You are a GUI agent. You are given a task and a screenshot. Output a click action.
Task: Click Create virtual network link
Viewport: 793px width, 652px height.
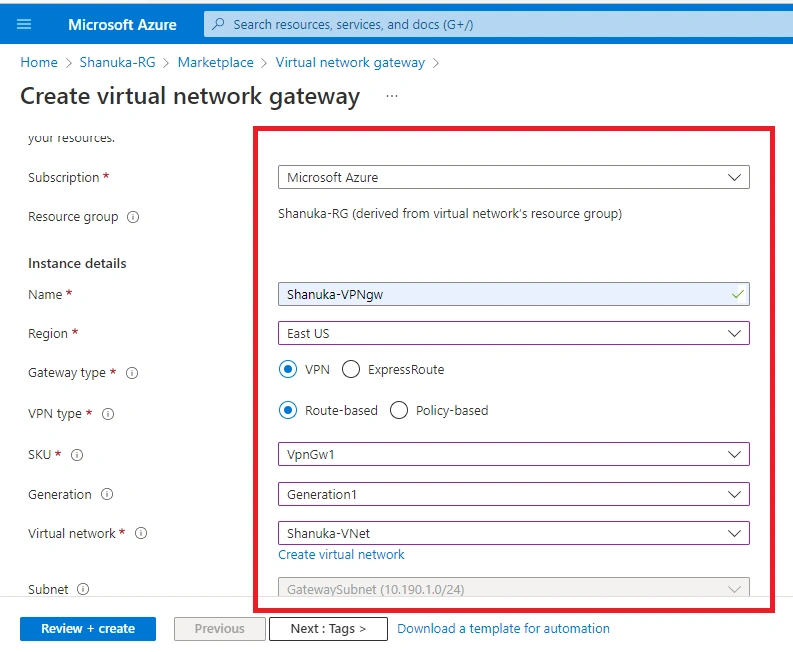pos(341,555)
